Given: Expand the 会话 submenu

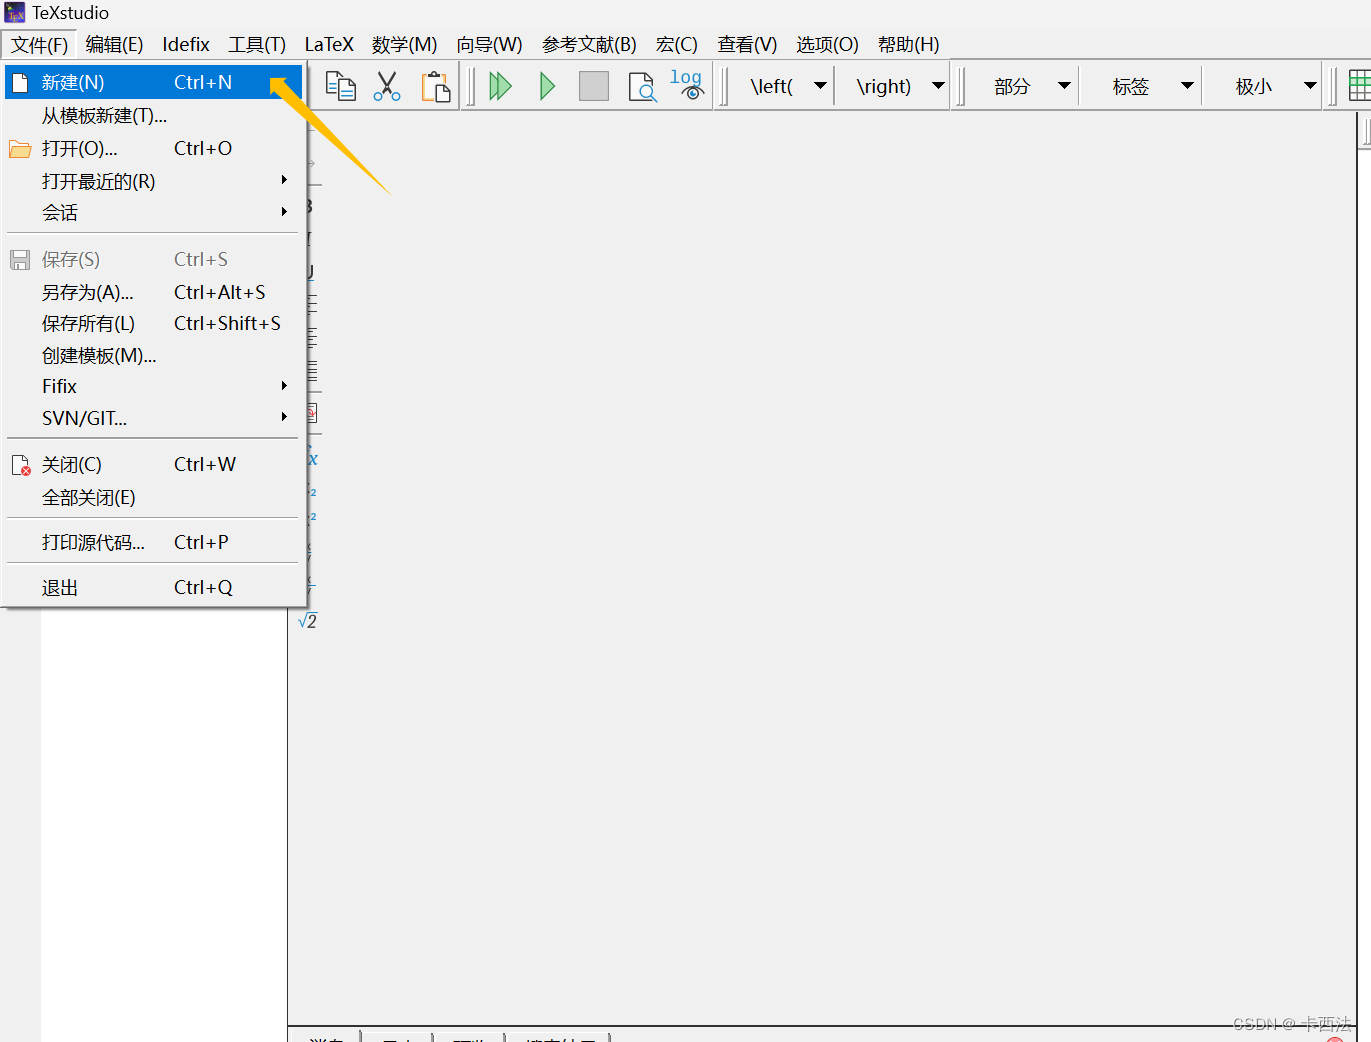Looking at the screenshot, I should point(153,213).
